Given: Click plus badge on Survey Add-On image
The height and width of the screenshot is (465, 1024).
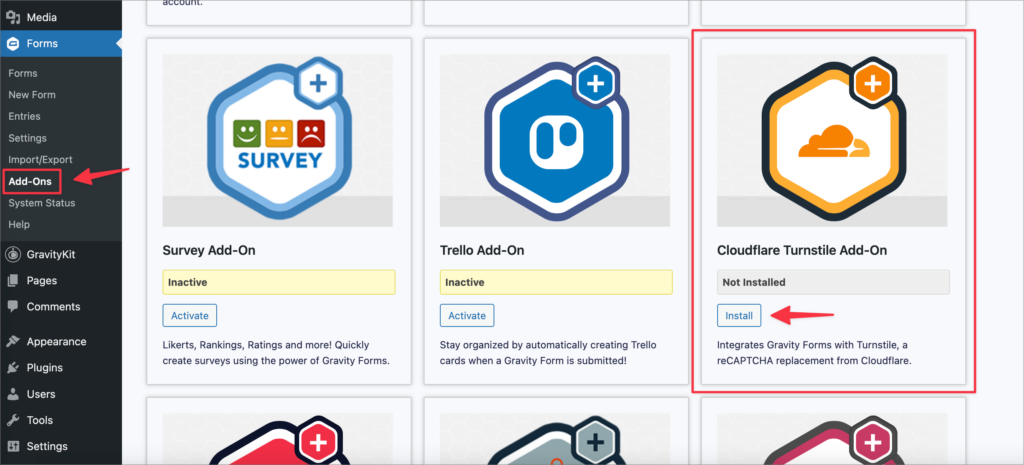Looking at the screenshot, I should [x=318, y=83].
